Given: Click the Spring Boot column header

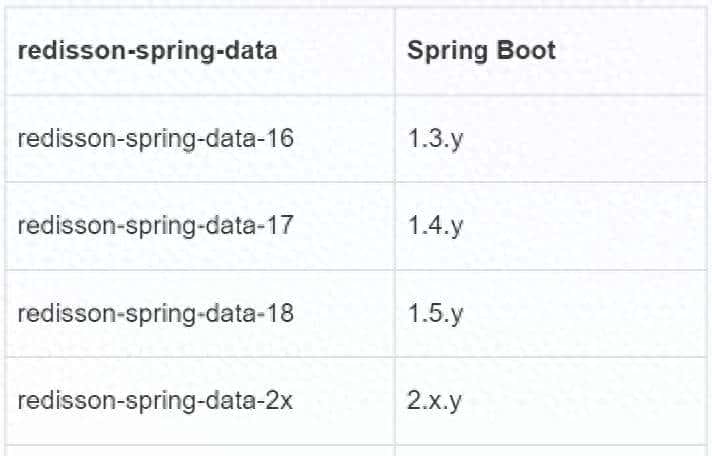Looking at the screenshot, I should pos(481,52).
